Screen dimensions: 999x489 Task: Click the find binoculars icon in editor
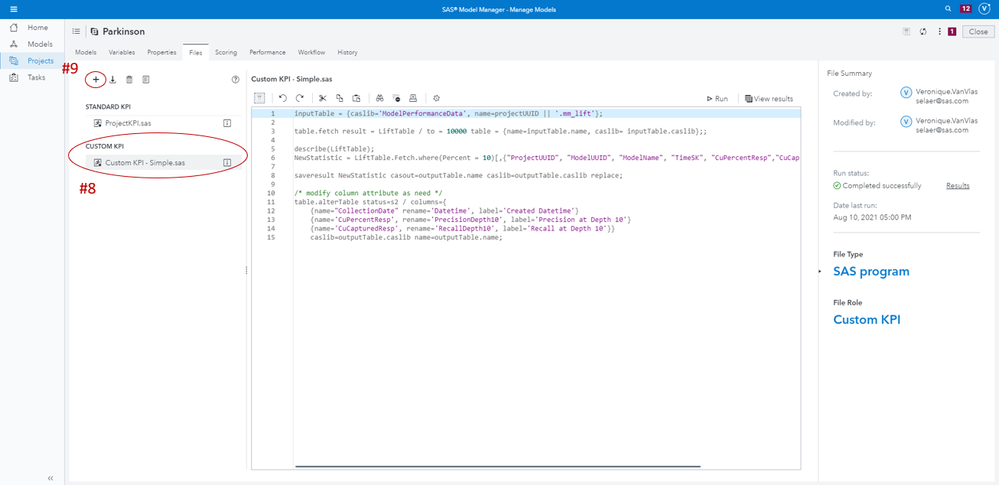(380, 98)
